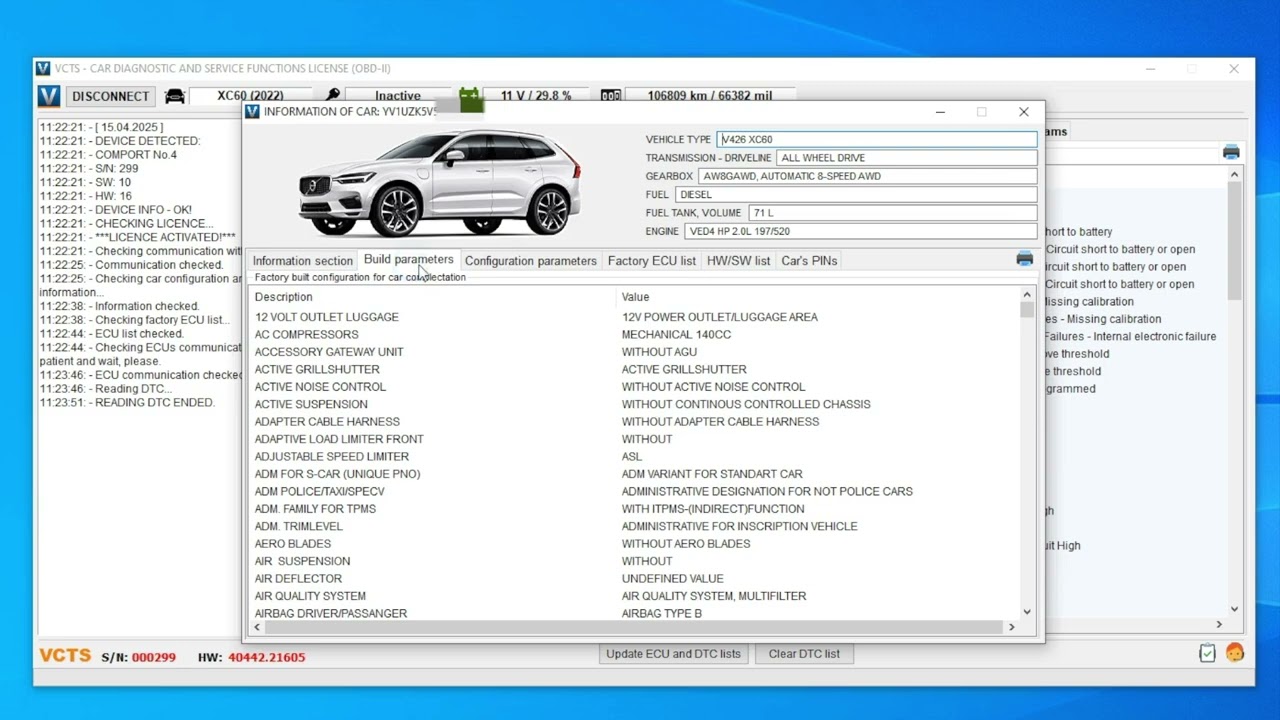Click the white Volvo XC60 car image
This screenshot has width=1280, height=720.
point(440,184)
